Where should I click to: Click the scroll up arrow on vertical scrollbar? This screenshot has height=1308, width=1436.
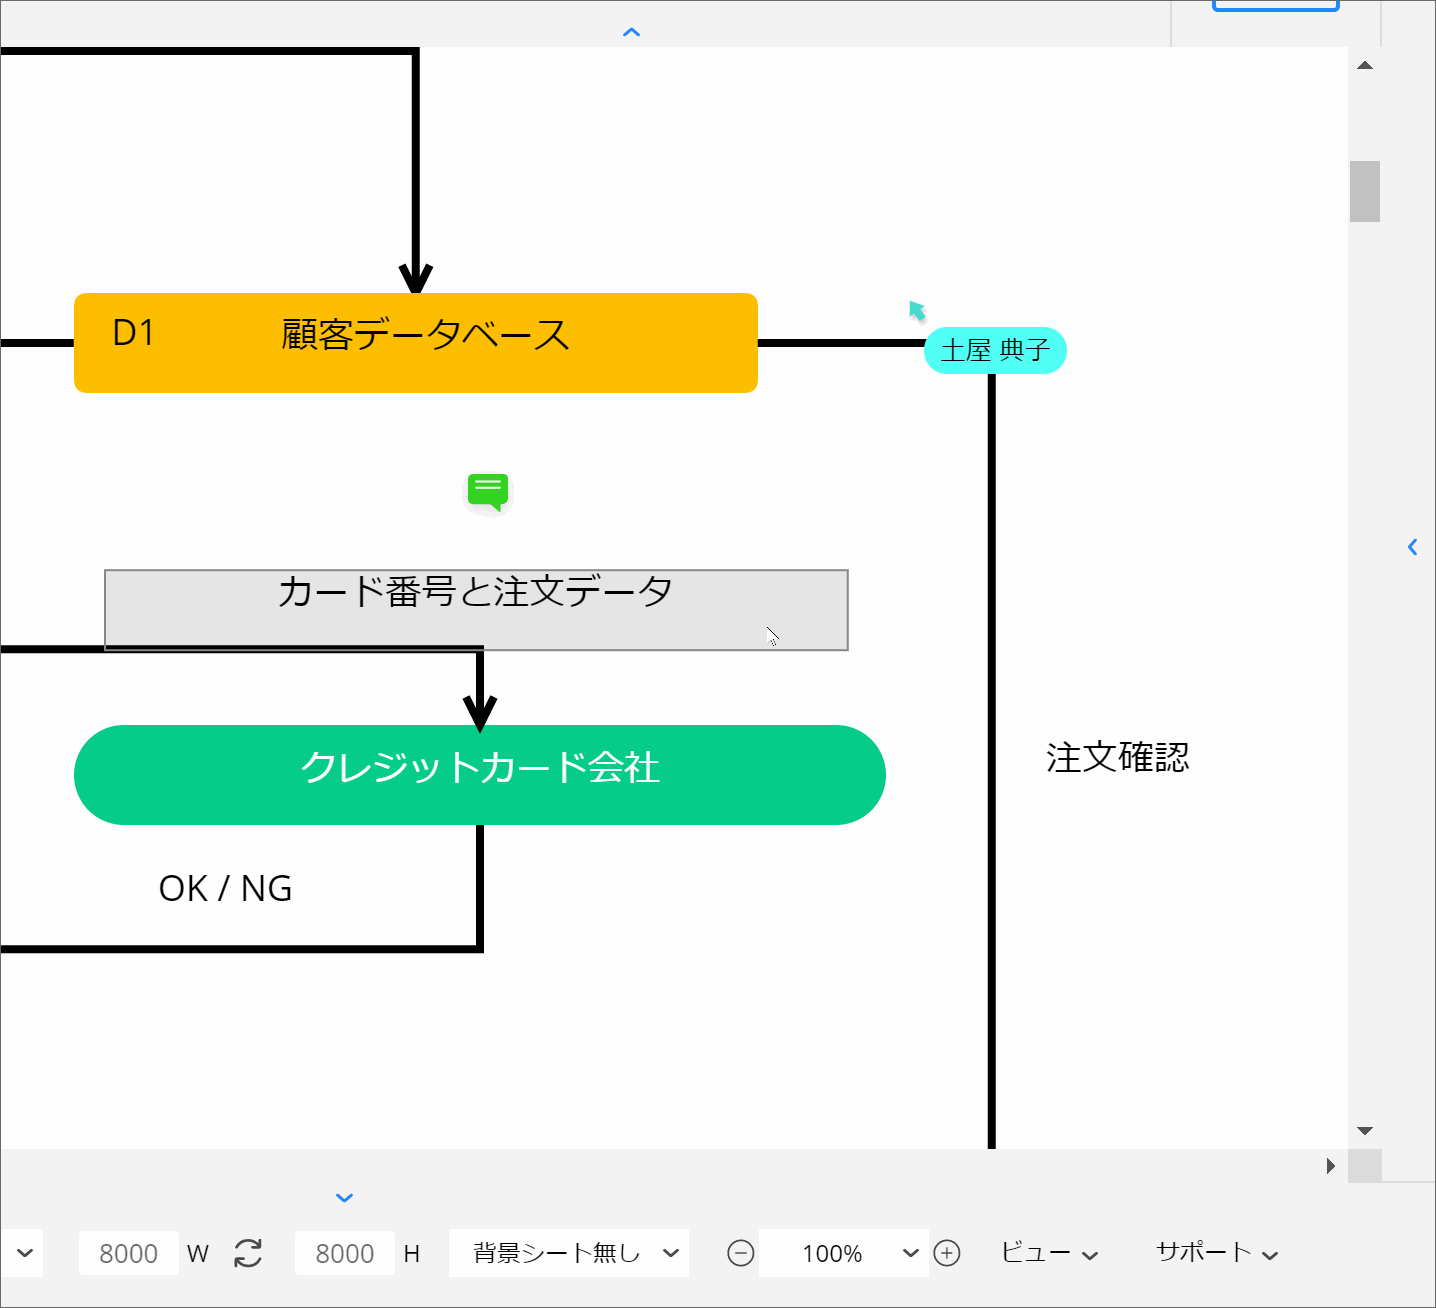coord(1365,66)
